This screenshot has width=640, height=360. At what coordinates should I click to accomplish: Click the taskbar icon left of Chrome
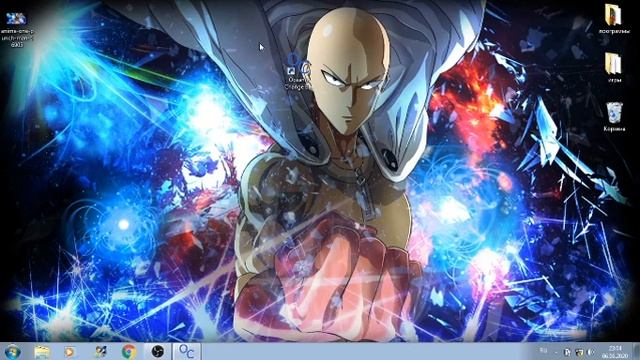(100, 351)
